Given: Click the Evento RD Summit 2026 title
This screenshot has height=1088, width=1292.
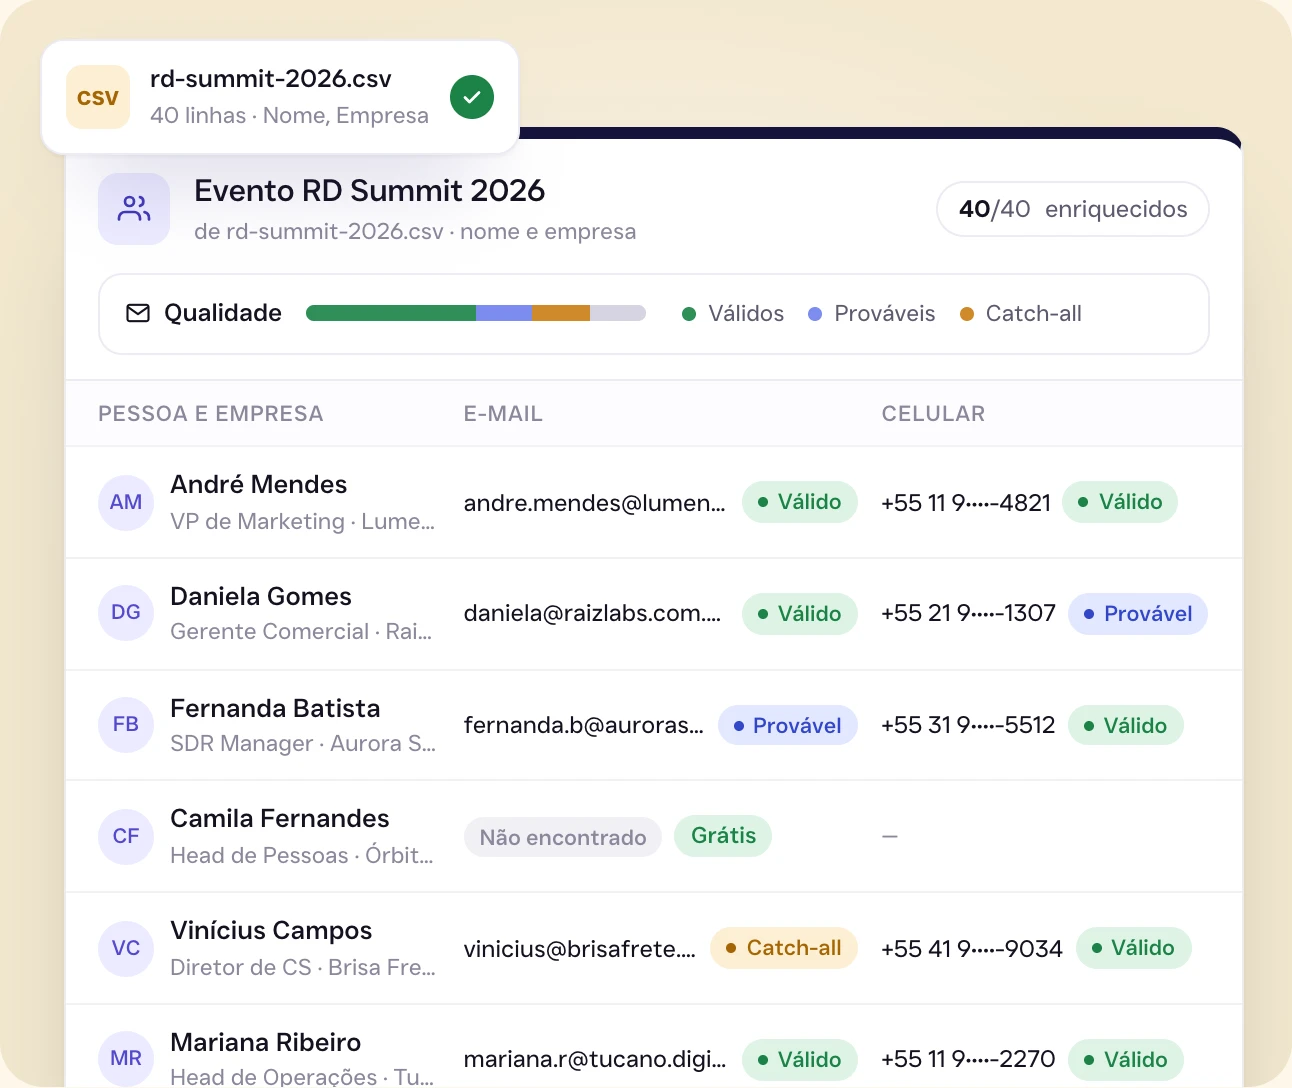Looking at the screenshot, I should point(370,190).
